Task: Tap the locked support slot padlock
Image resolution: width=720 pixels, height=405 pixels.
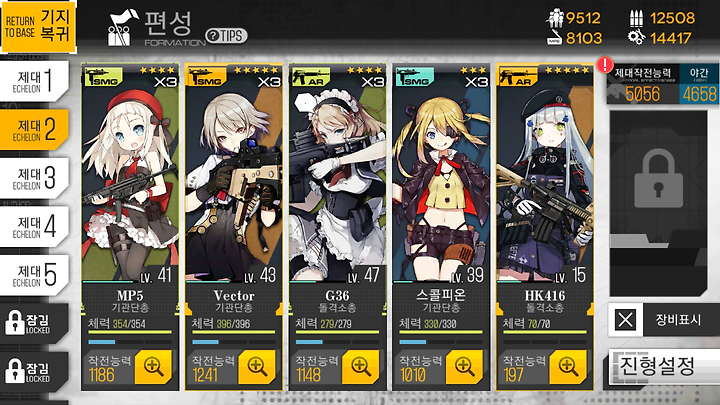Action: (658, 179)
